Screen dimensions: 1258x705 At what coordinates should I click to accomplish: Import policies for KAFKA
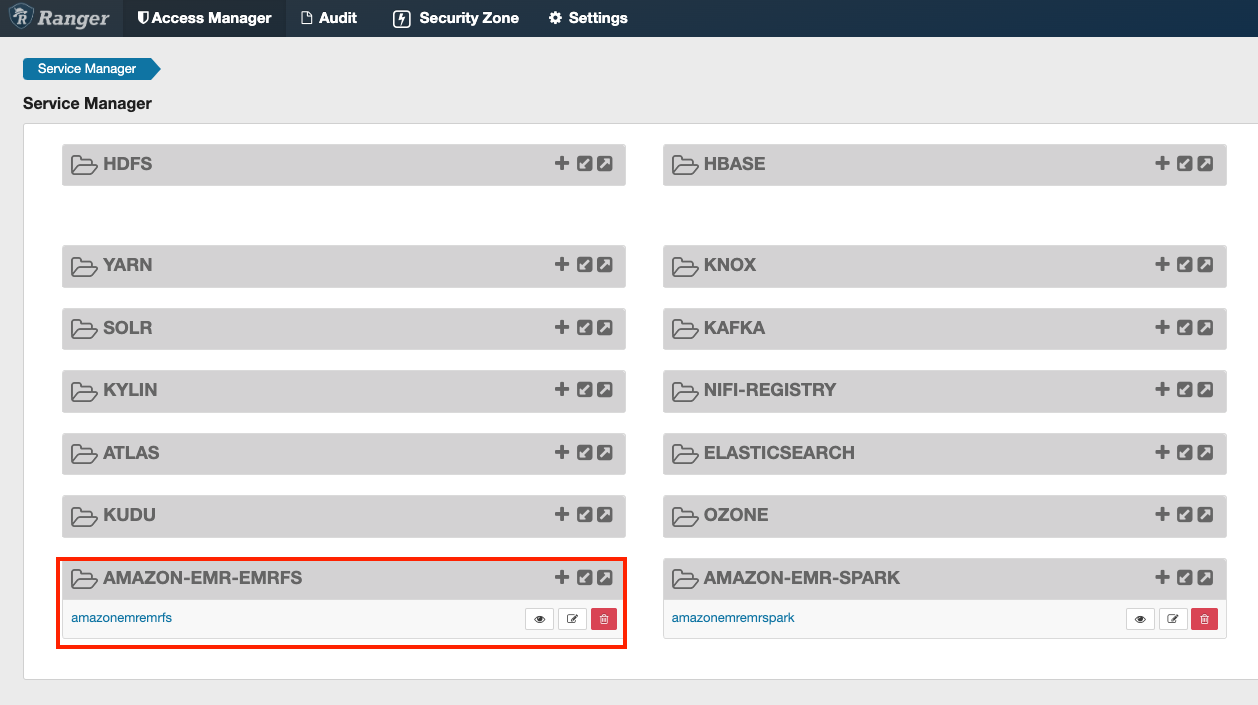[x=1185, y=327]
